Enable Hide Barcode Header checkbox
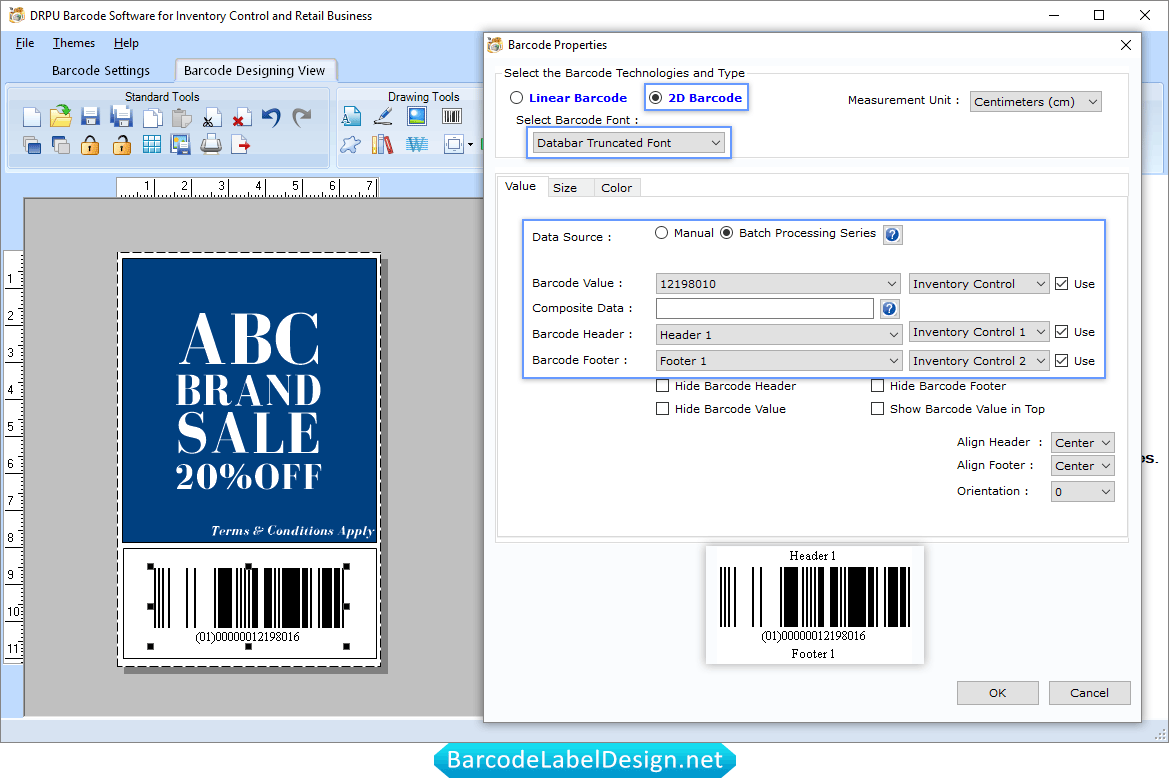The image size is (1169, 778). [662, 386]
